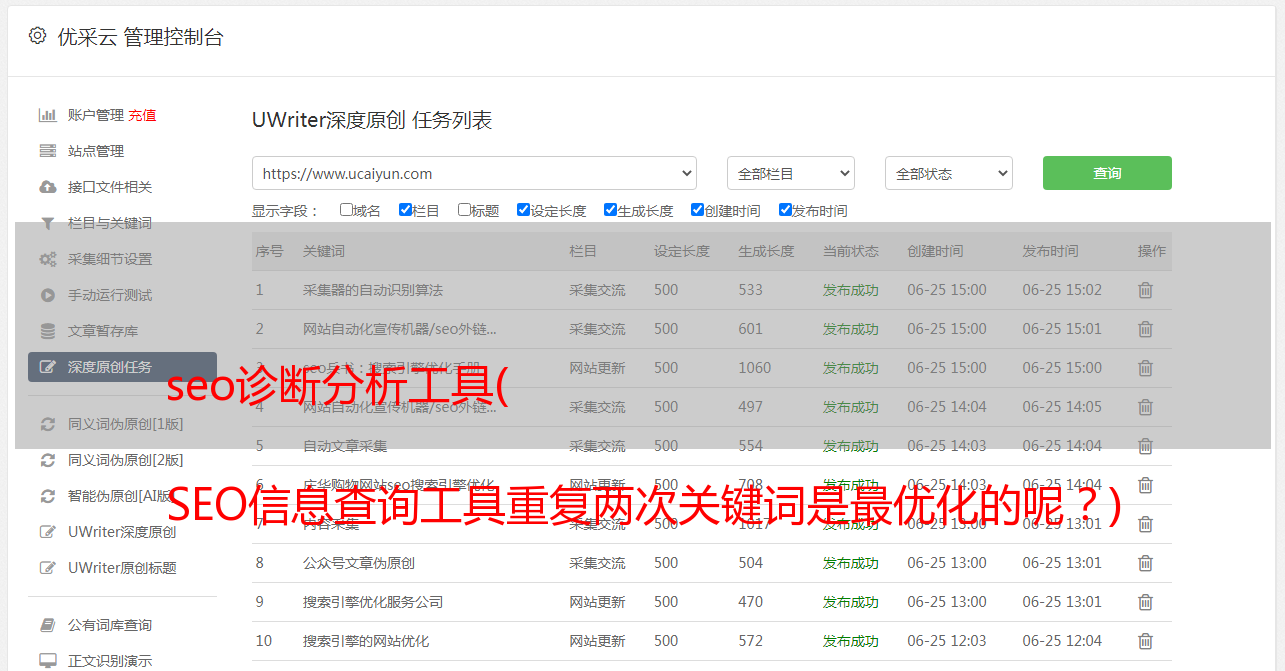This screenshot has height=671, width=1285.
Task: Click the 优采云 管理控制台 title
Action: [x=140, y=37]
